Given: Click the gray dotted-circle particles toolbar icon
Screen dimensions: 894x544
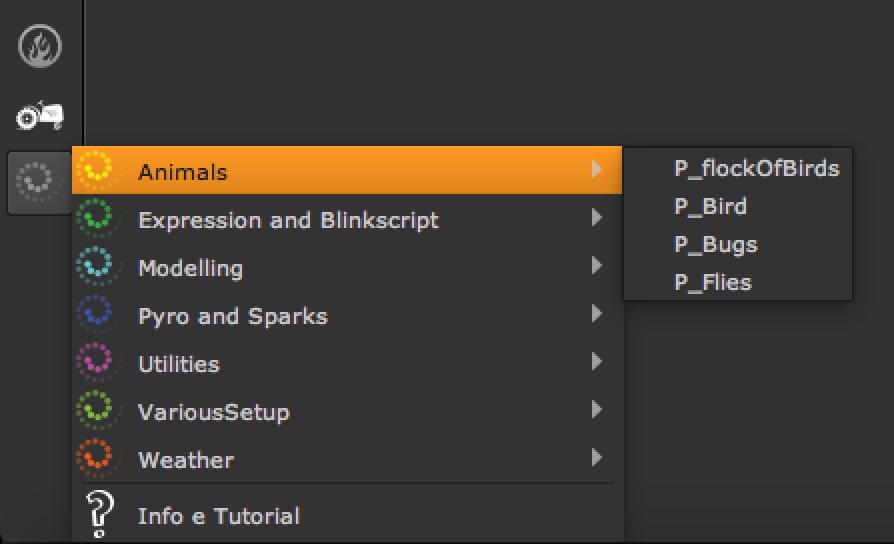Looking at the screenshot, I should [38, 181].
